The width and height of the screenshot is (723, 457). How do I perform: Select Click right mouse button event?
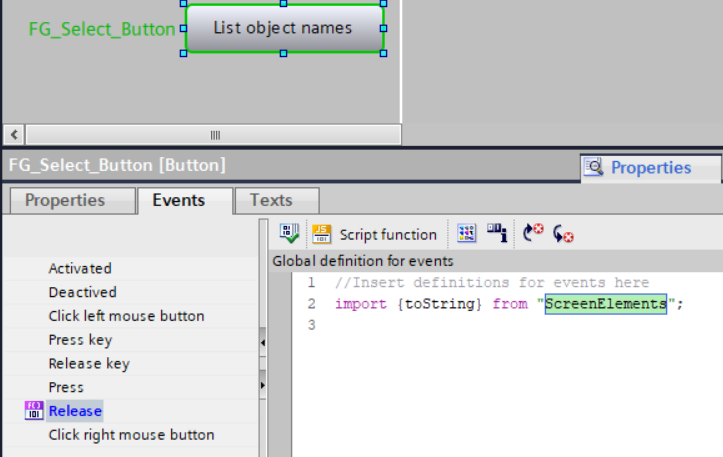click(x=131, y=435)
